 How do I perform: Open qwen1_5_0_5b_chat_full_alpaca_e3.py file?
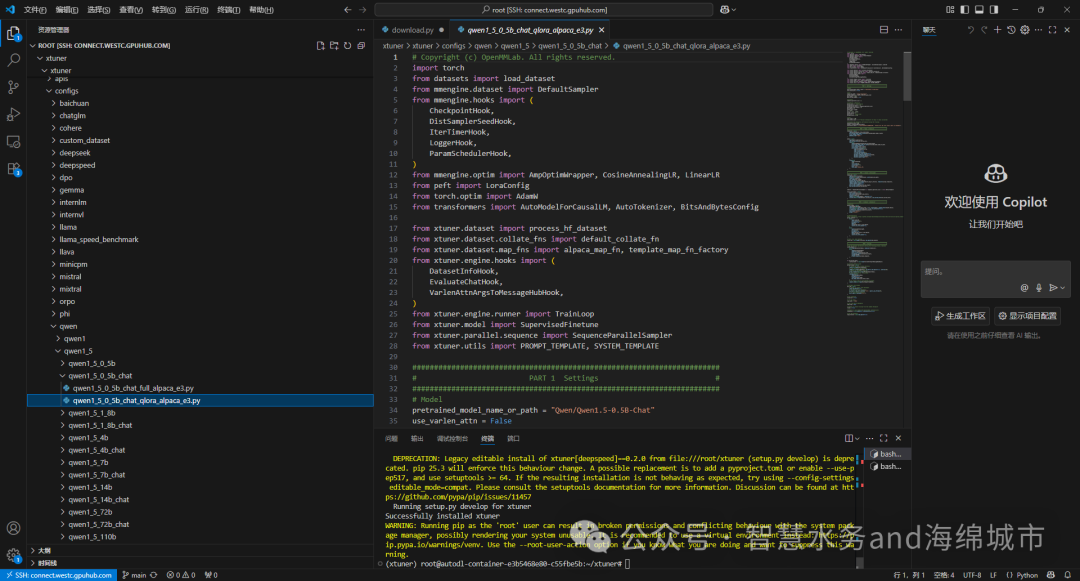[x=133, y=388]
